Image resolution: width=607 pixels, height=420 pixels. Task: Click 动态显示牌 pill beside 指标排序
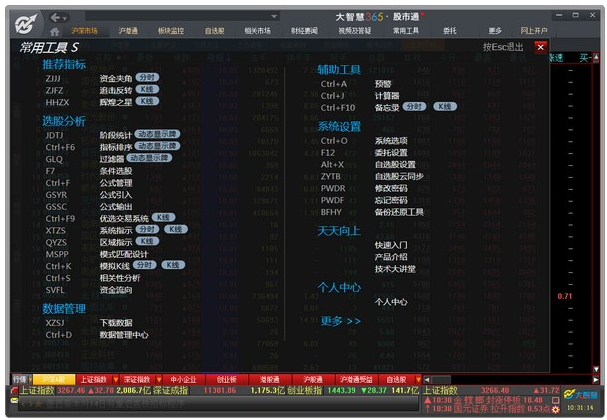click(x=157, y=146)
